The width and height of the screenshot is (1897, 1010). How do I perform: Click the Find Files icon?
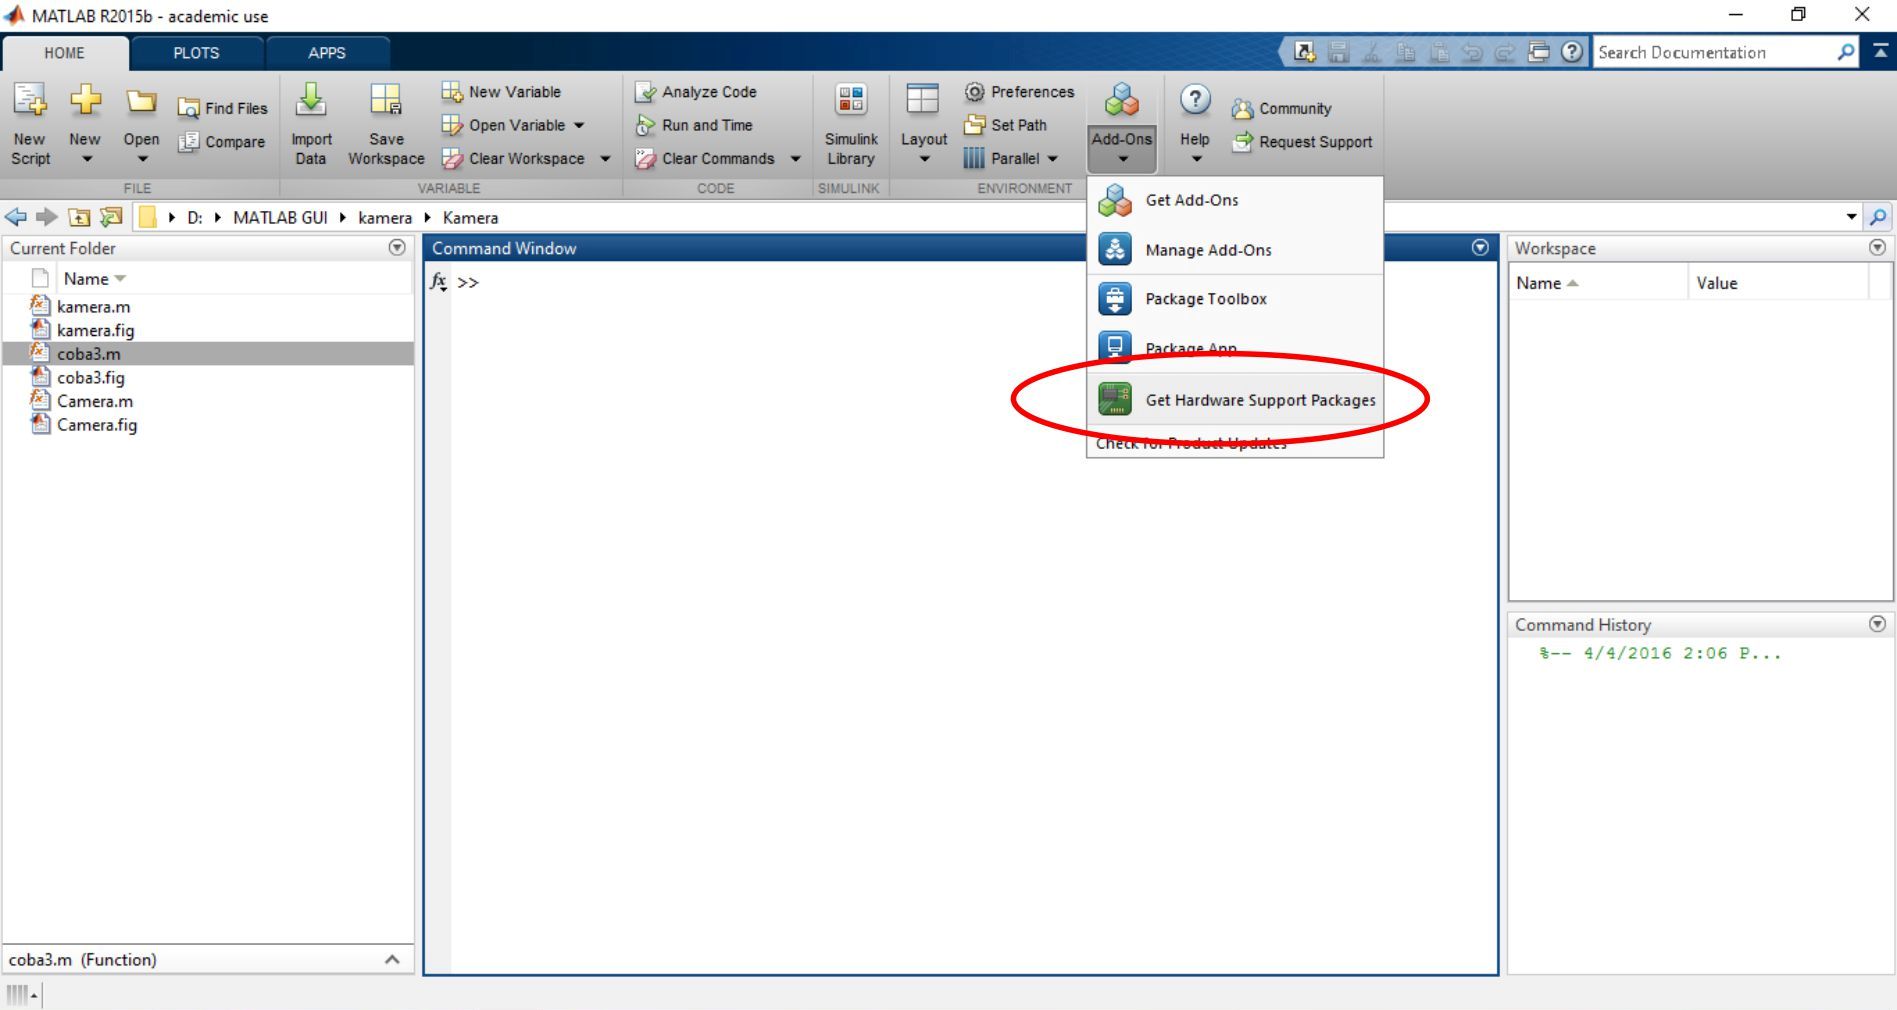click(x=188, y=108)
